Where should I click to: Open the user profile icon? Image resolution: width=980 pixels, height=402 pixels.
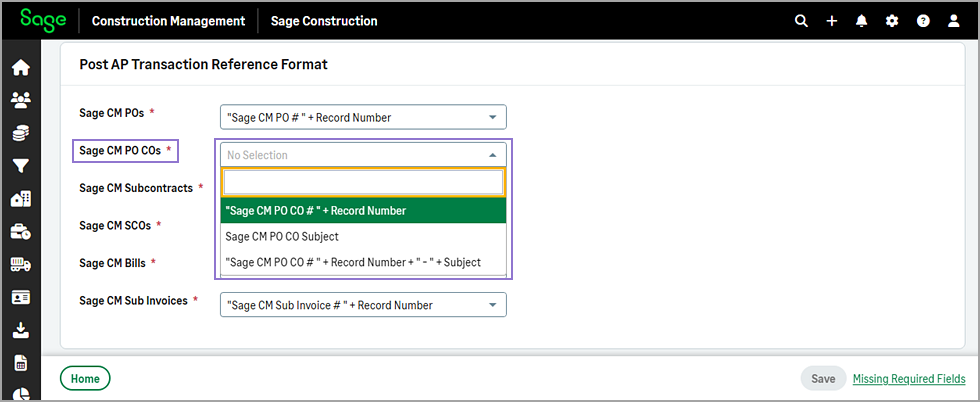[953, 21]
